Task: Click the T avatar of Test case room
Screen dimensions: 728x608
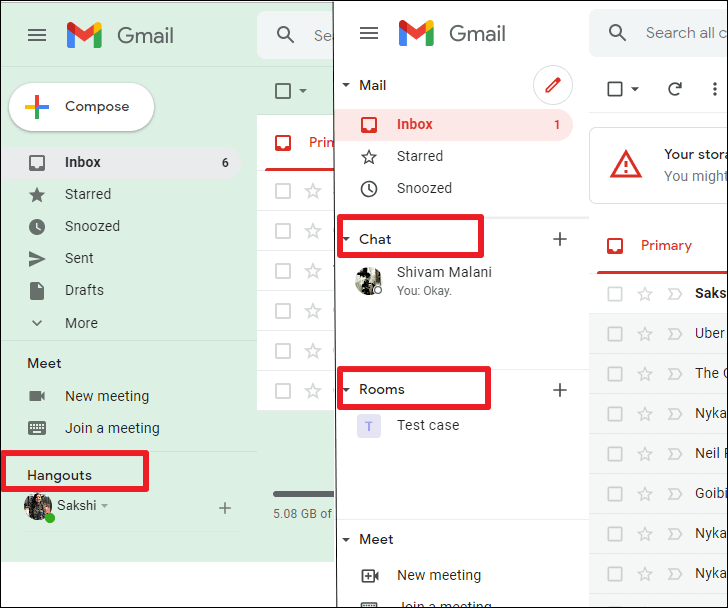Action: pos(369,426)
